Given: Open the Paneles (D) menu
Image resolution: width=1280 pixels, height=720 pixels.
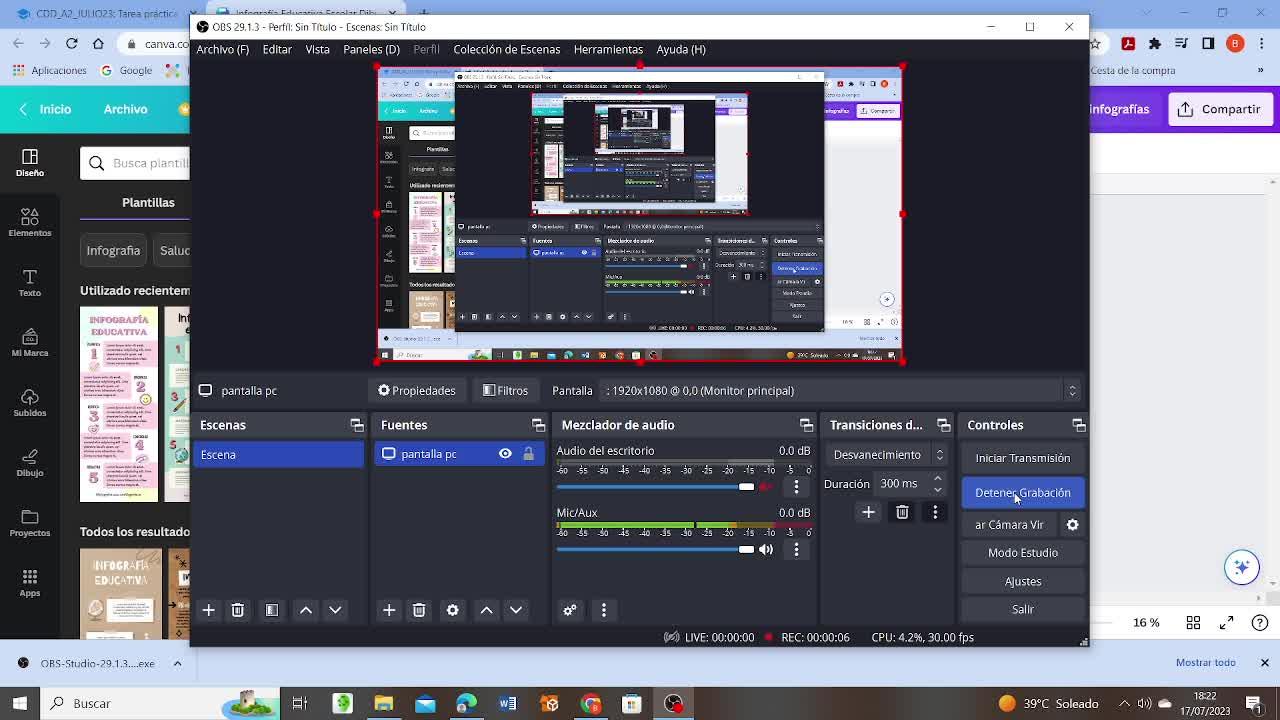Looking at the screenshot, I should coord(371,49).
